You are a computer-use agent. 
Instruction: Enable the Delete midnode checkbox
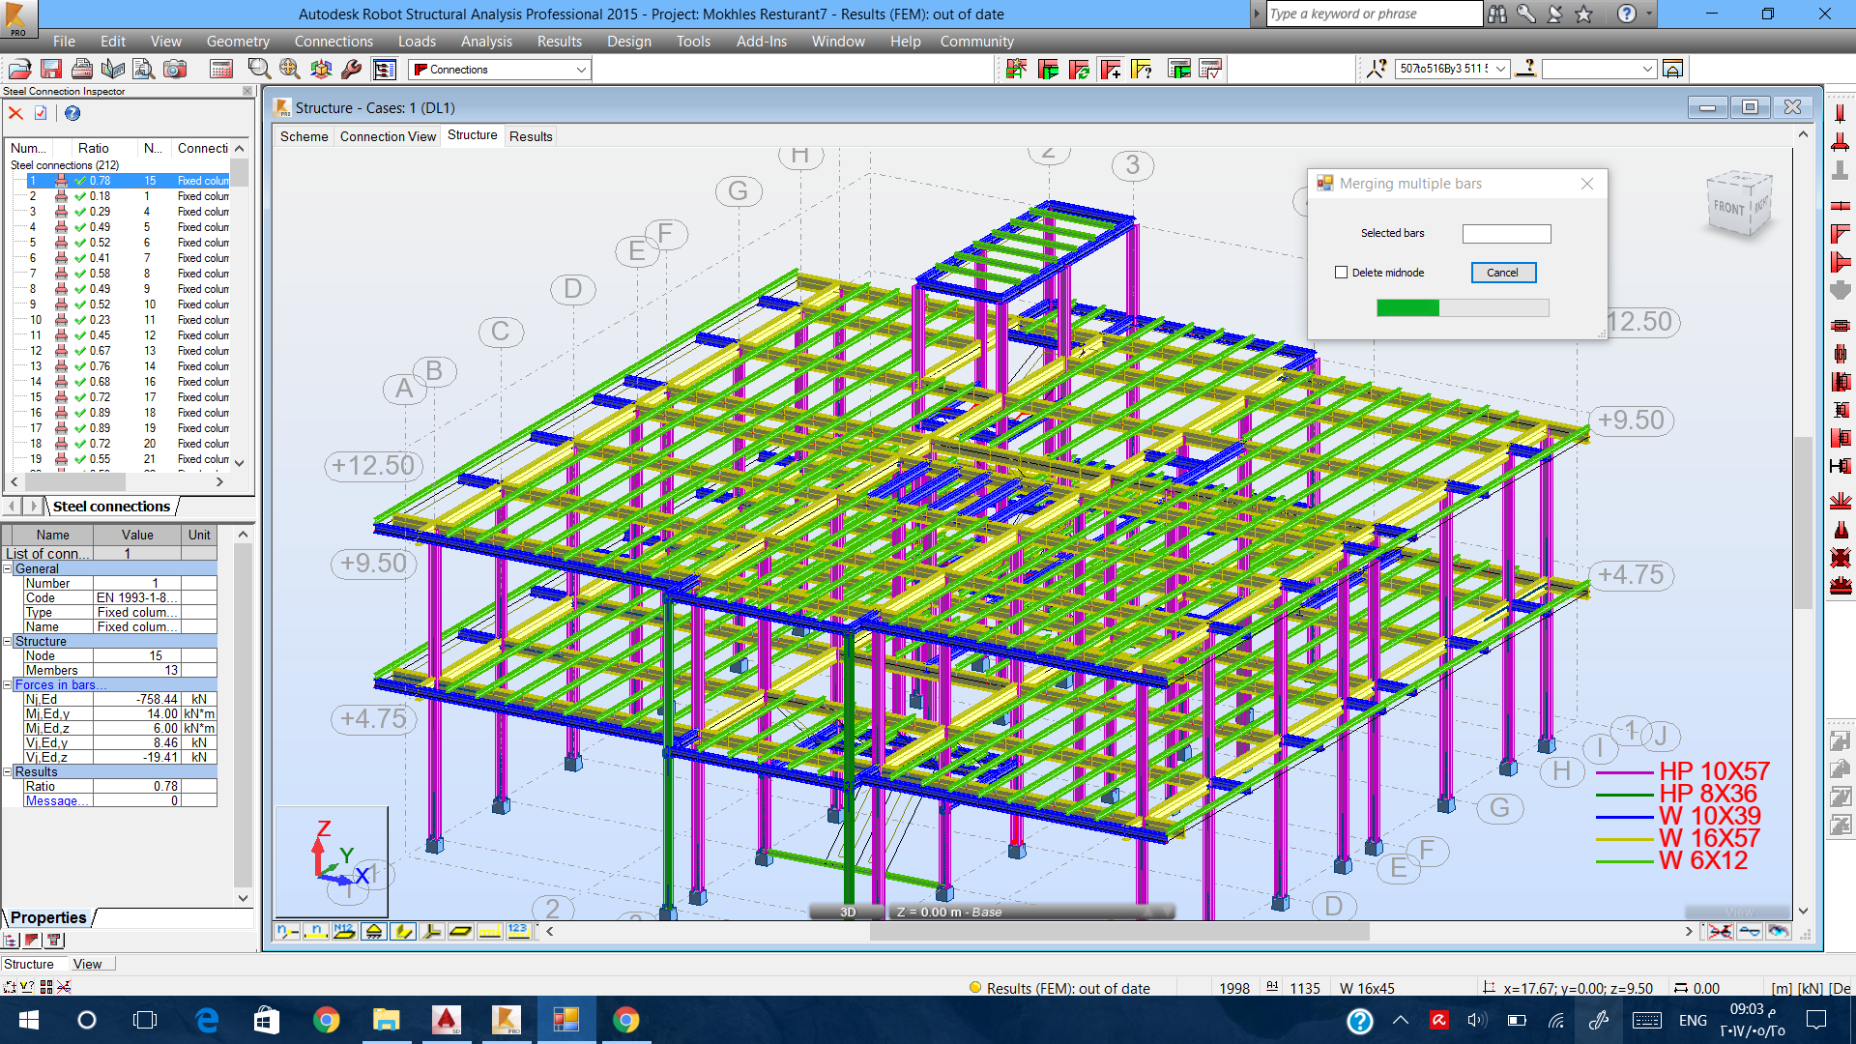coord(1341,272)
